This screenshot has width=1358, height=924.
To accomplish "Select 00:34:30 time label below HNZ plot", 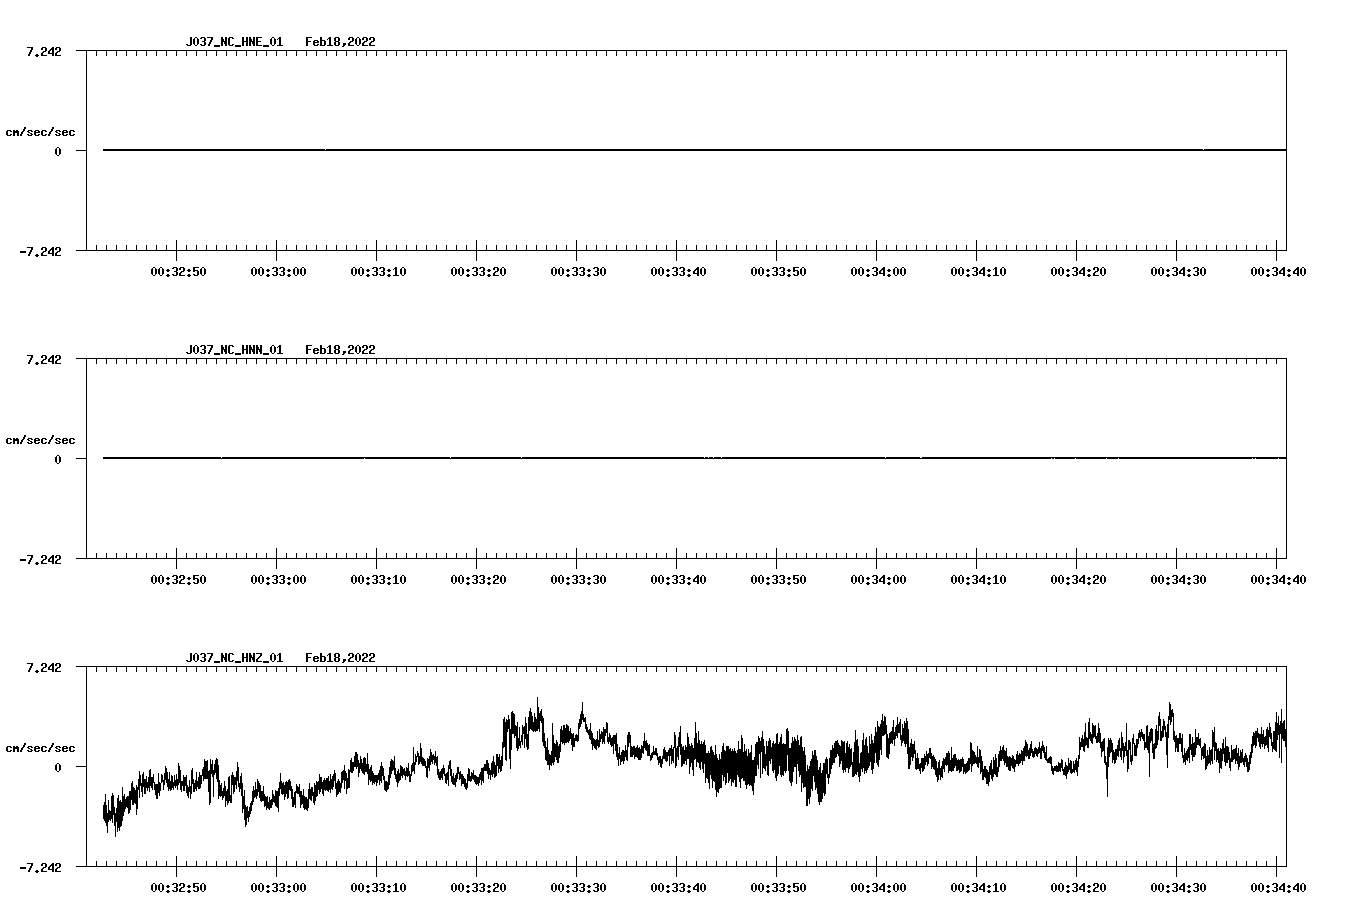I will coord(1178,887).
